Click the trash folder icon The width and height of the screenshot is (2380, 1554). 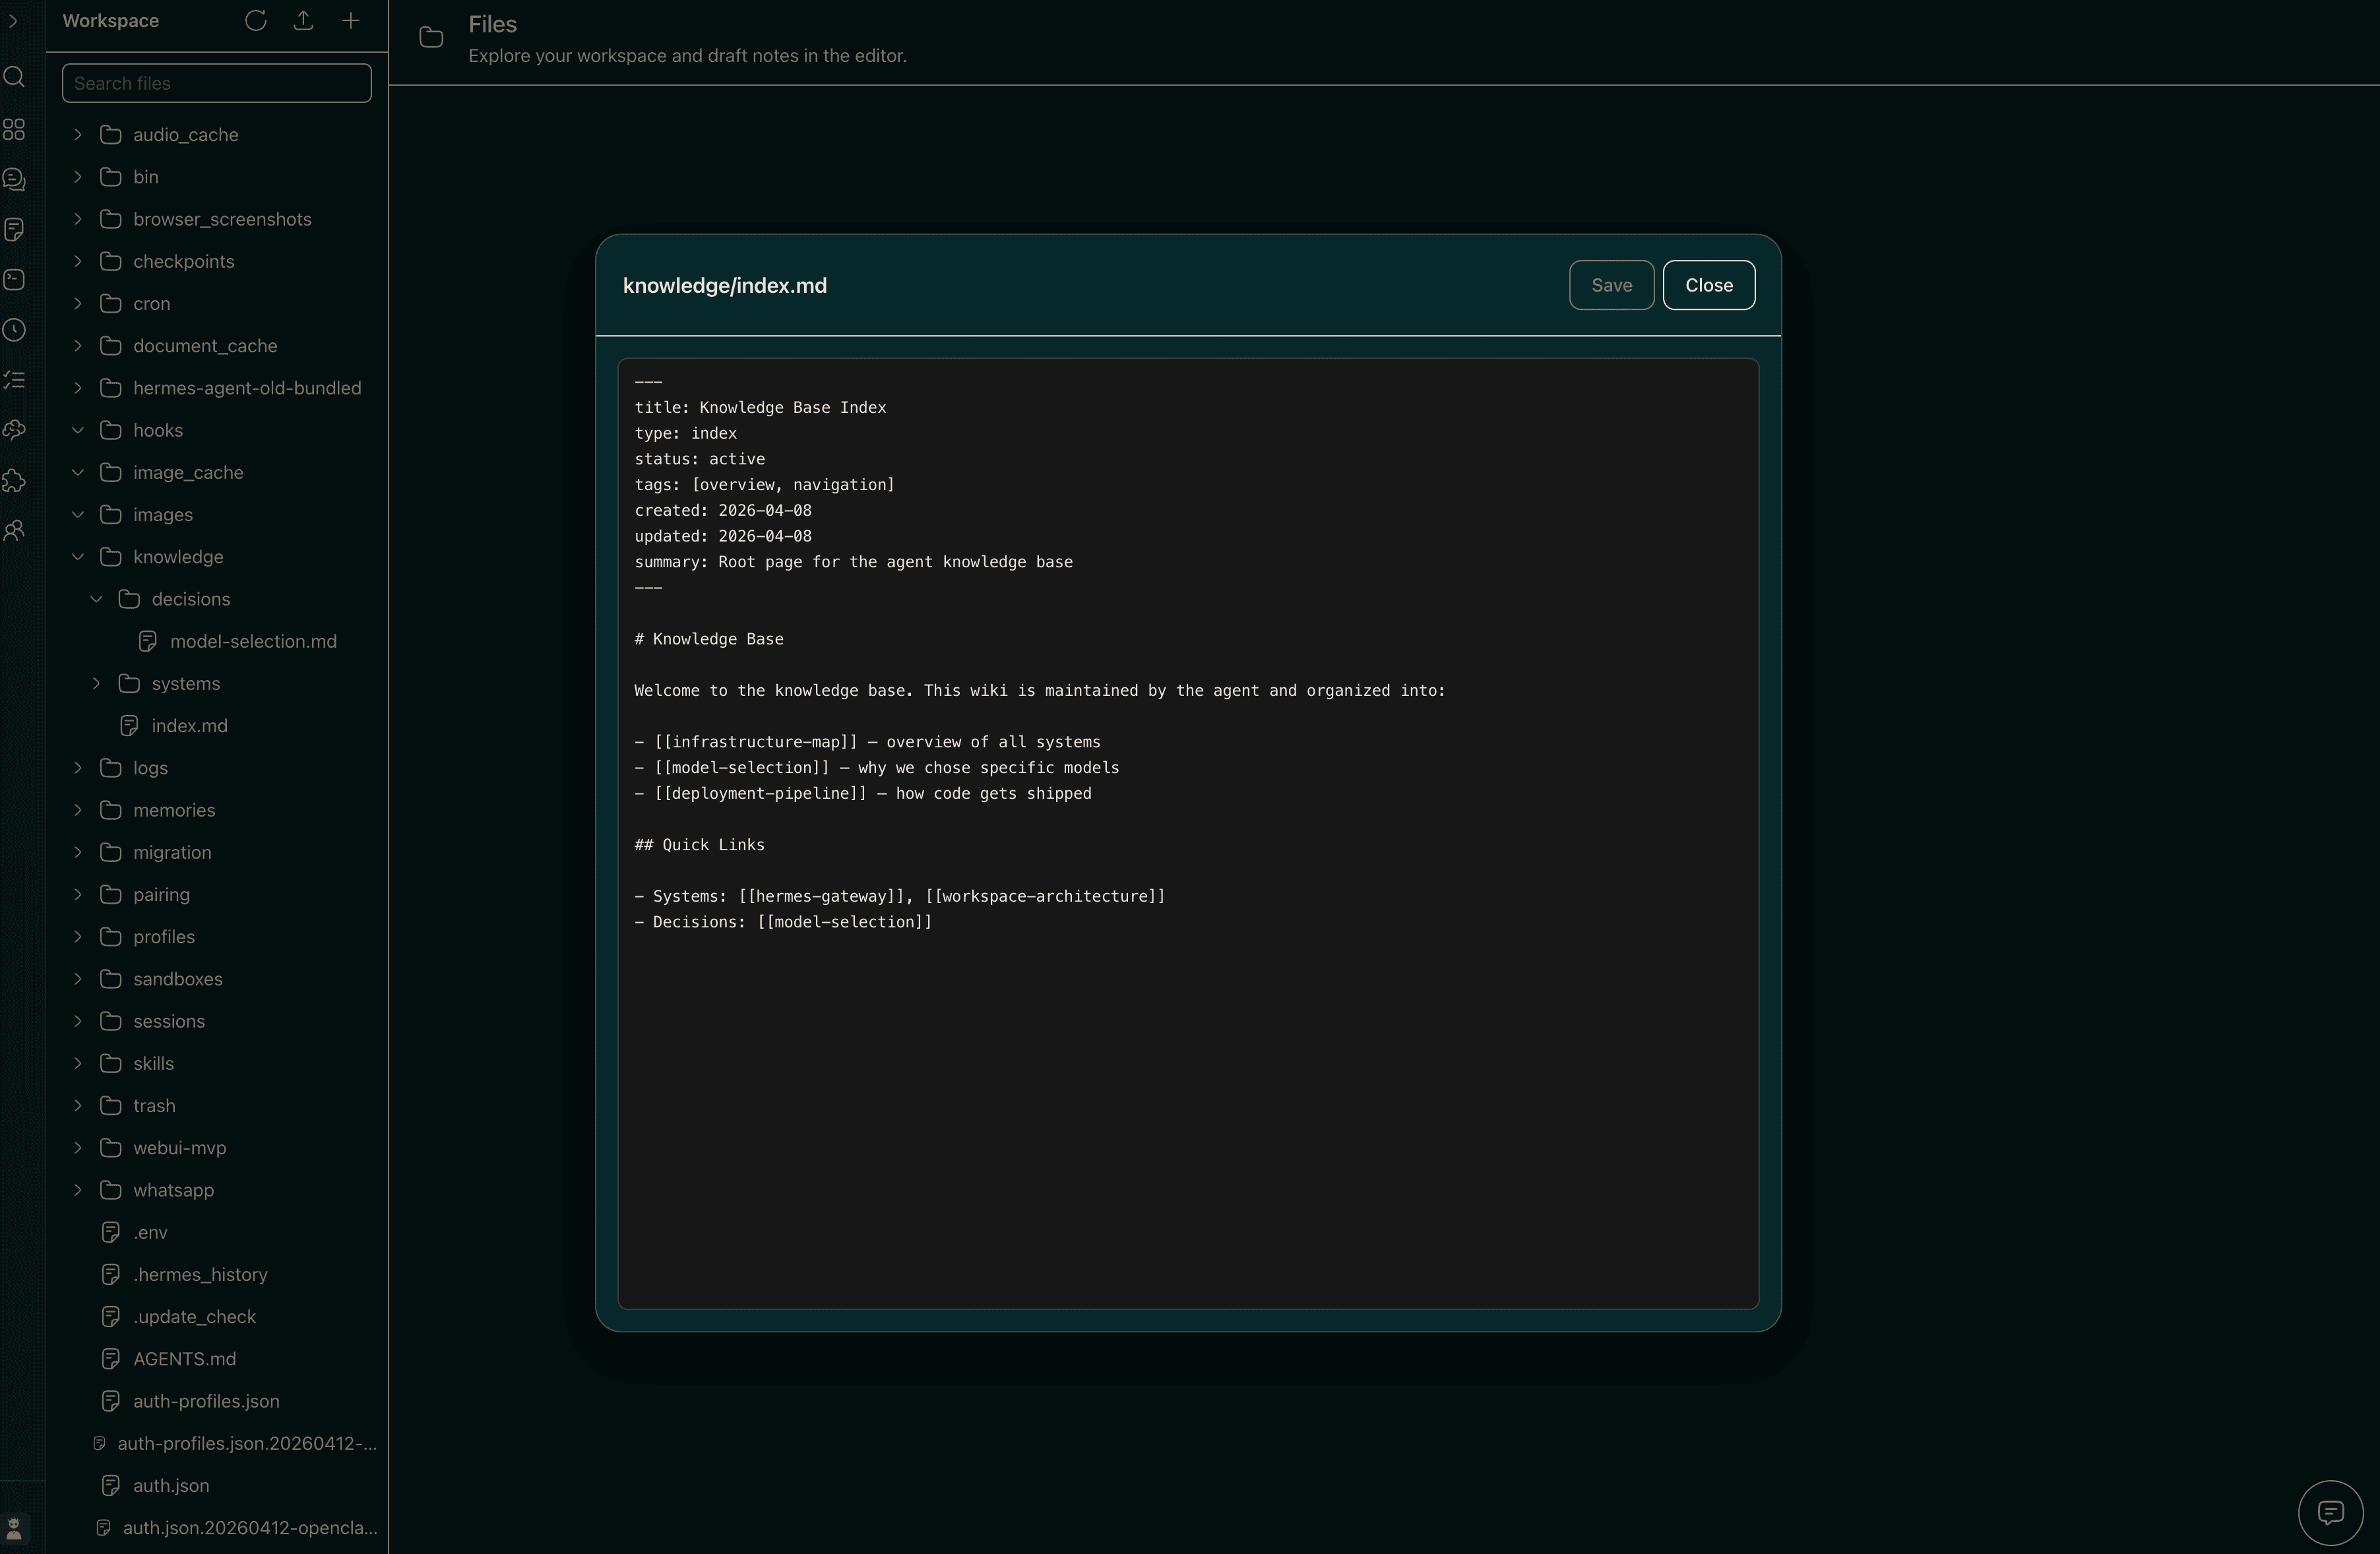click(111, 1105)
